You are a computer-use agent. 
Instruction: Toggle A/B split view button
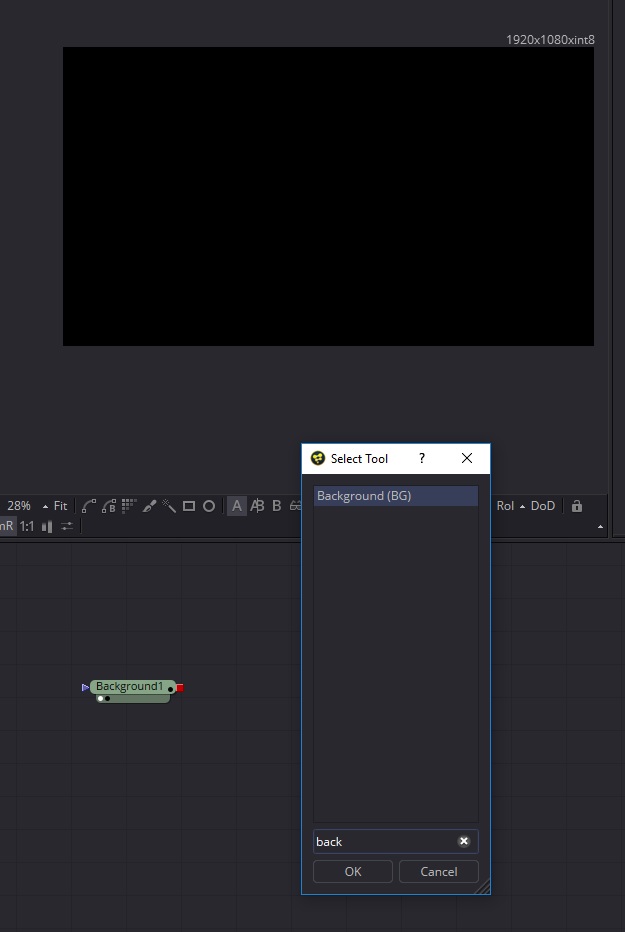[x=257, y=506]
